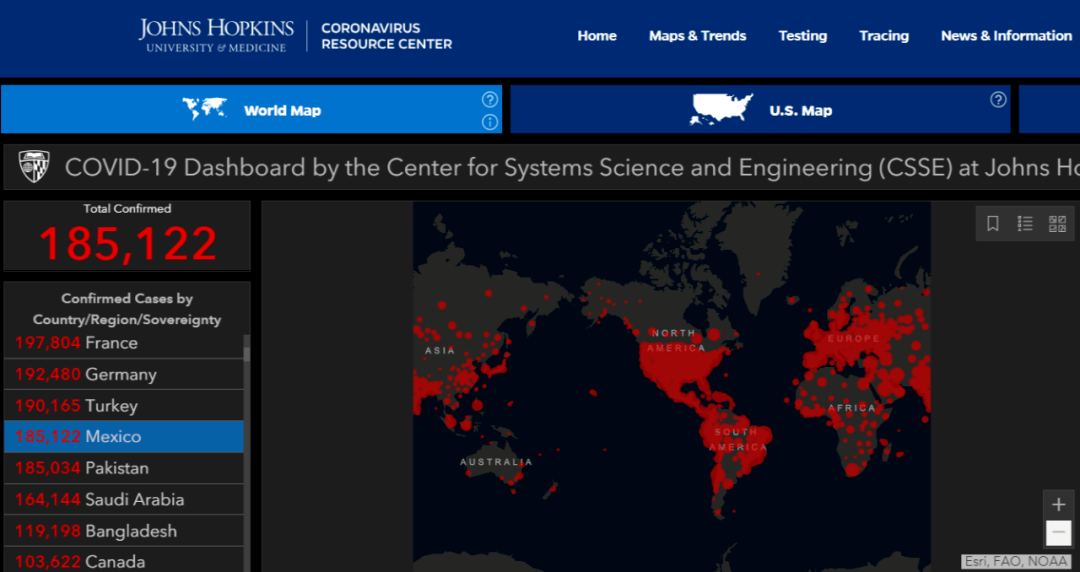This screenshot has width=1080, height=572.
Task: Click the Johns Hopkins shield logo in dashboard title
Action: (x=34, y=167)
